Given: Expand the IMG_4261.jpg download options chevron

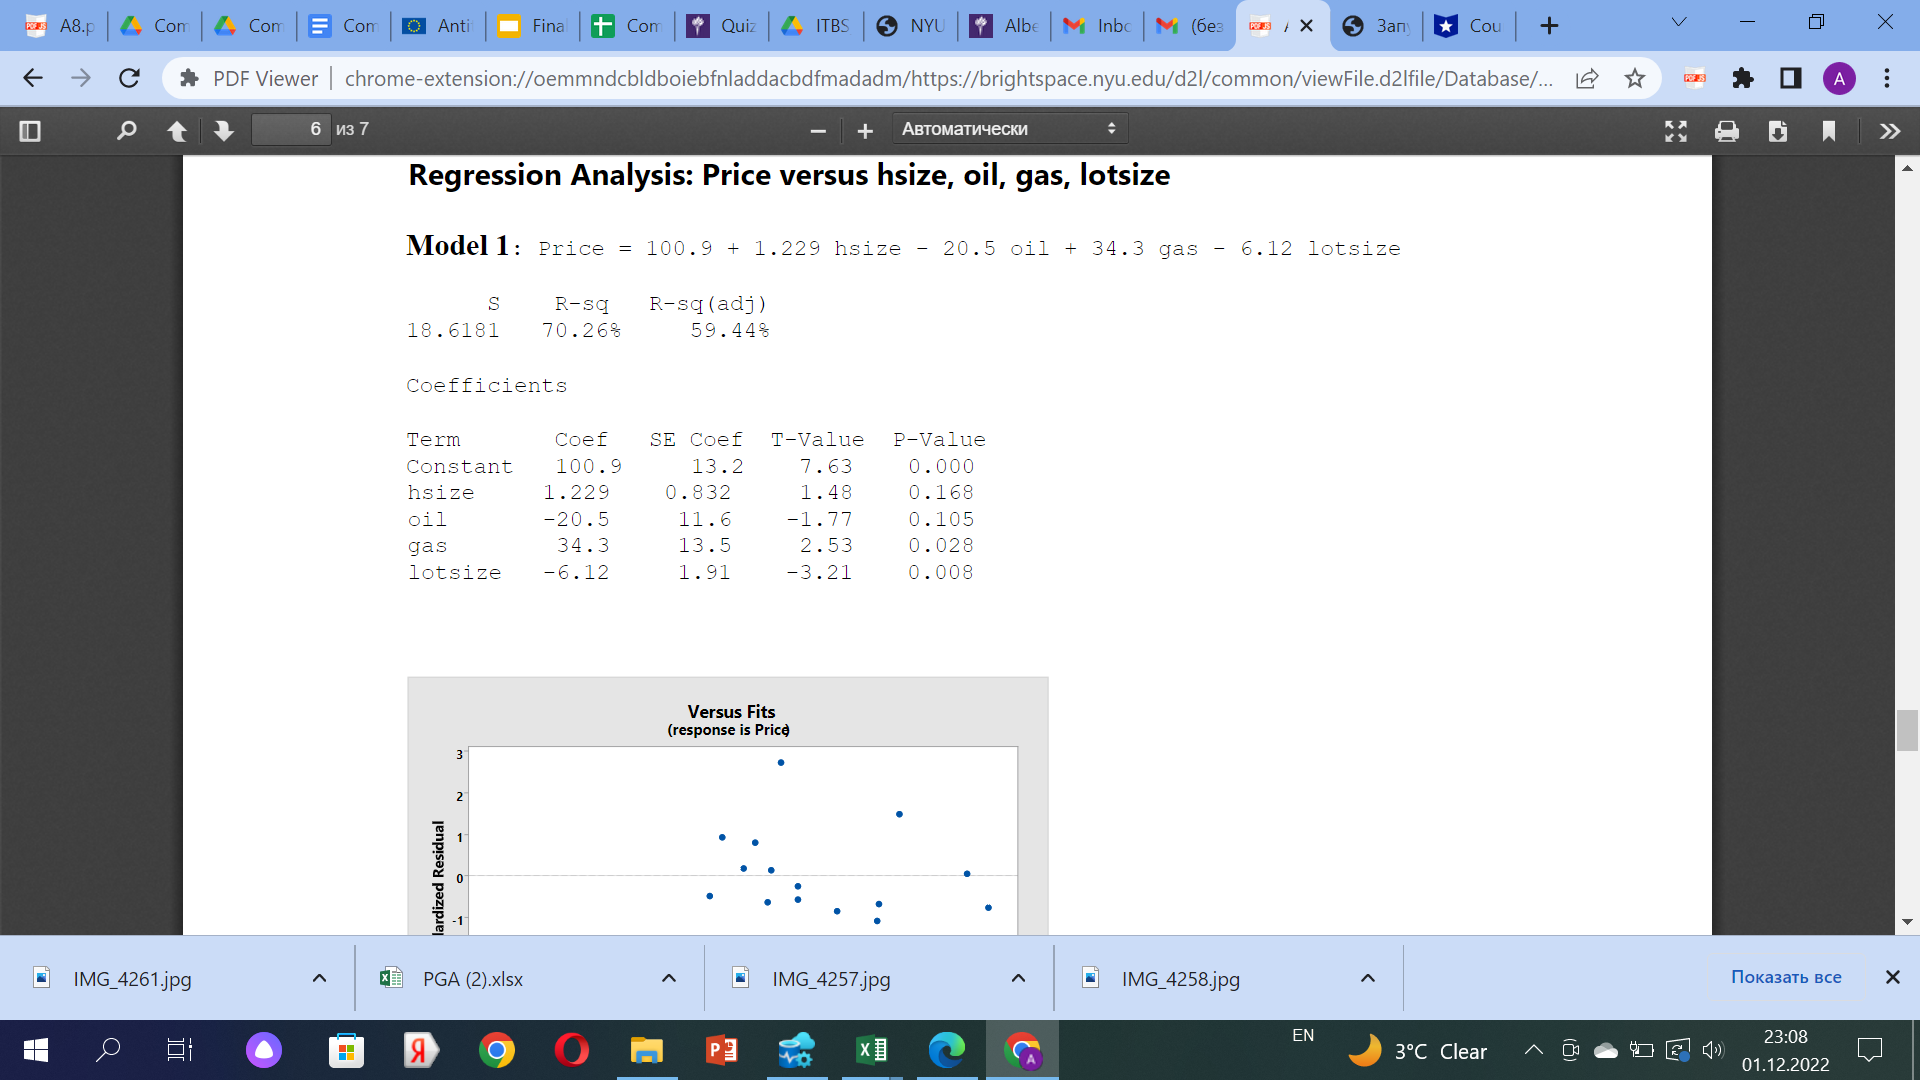Looking at the screenshot, I should coord(318,978).
